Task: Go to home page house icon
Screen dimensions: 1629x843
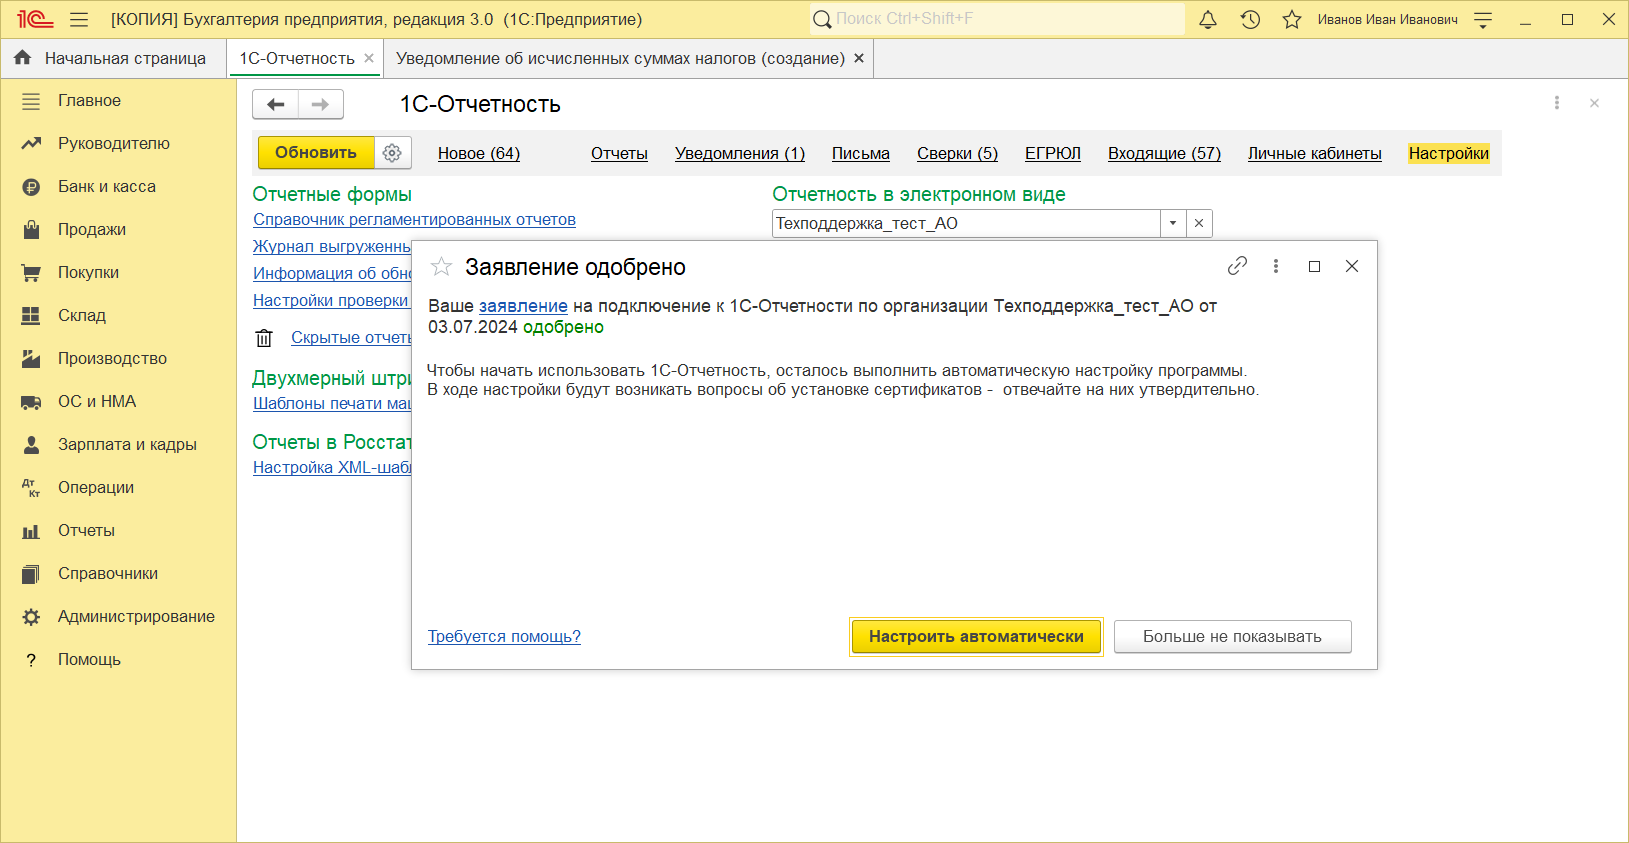Action: click(x=23, y=58)
